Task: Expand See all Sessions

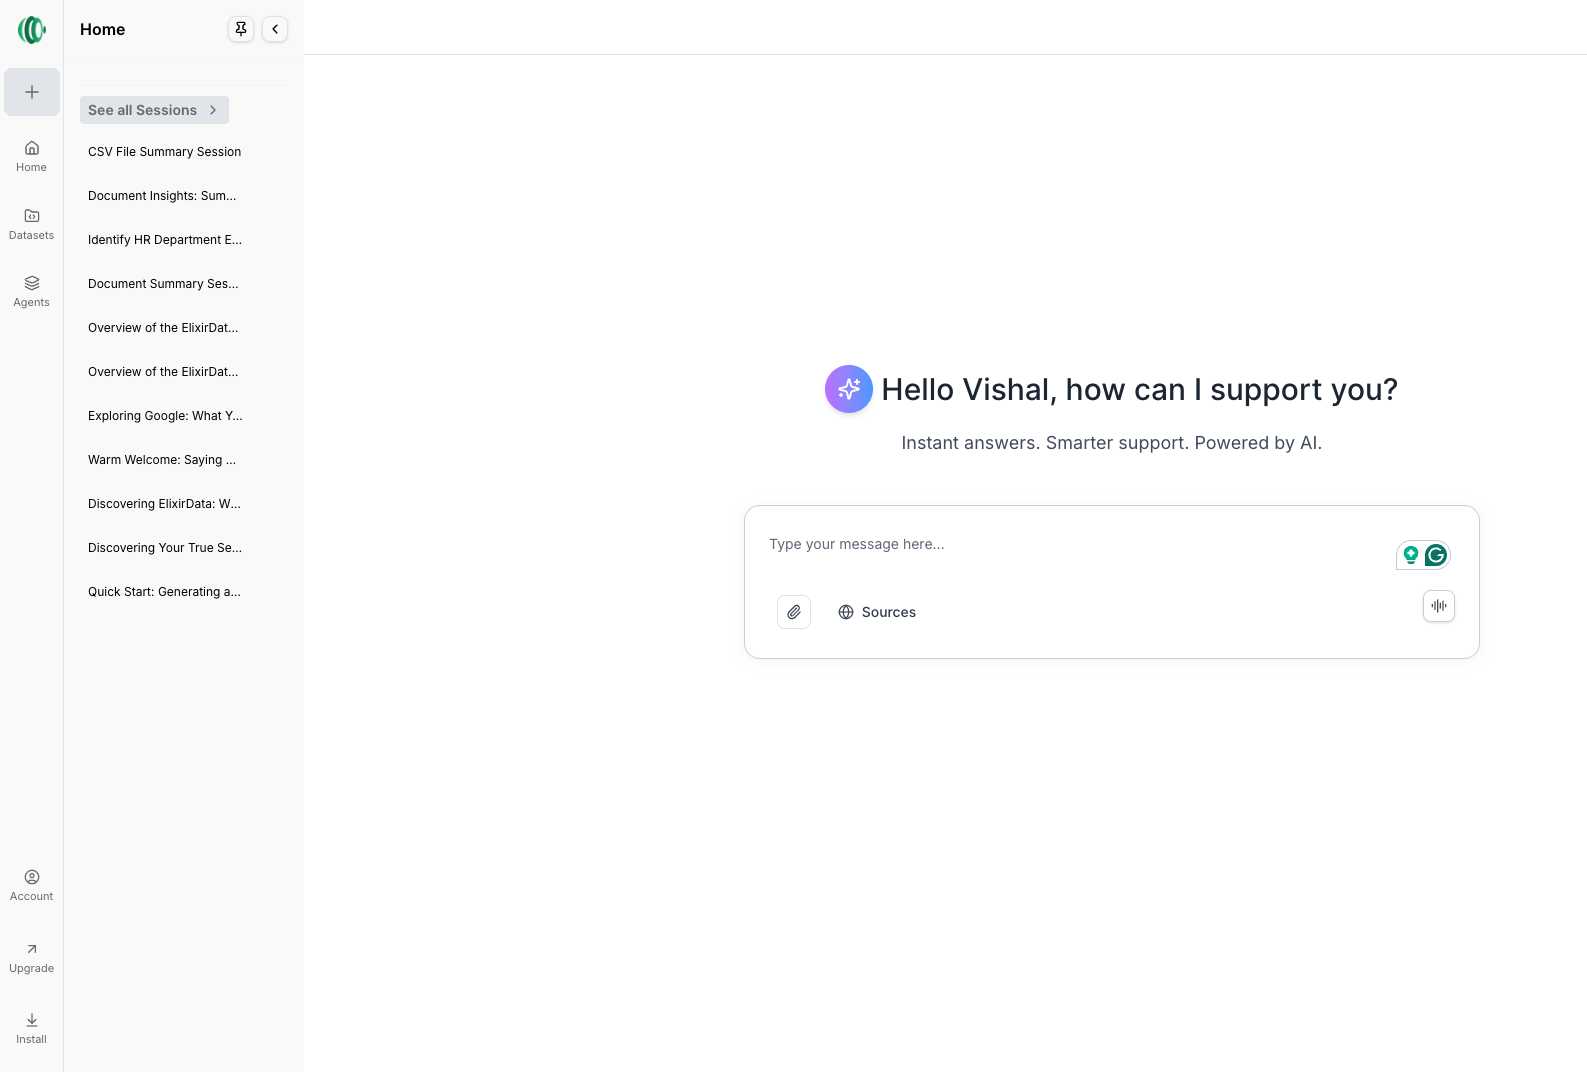Action: (154, 110)
